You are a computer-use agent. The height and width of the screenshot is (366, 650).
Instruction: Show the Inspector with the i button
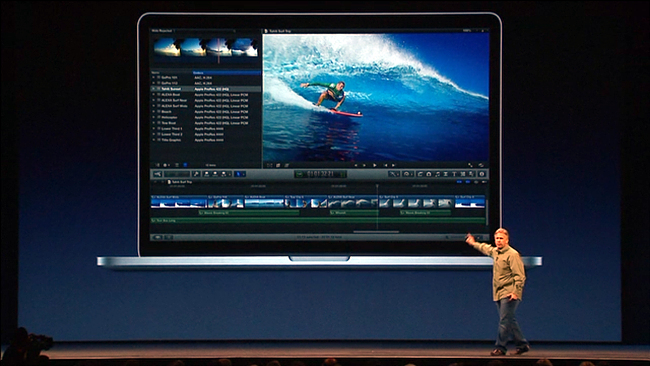482,174
